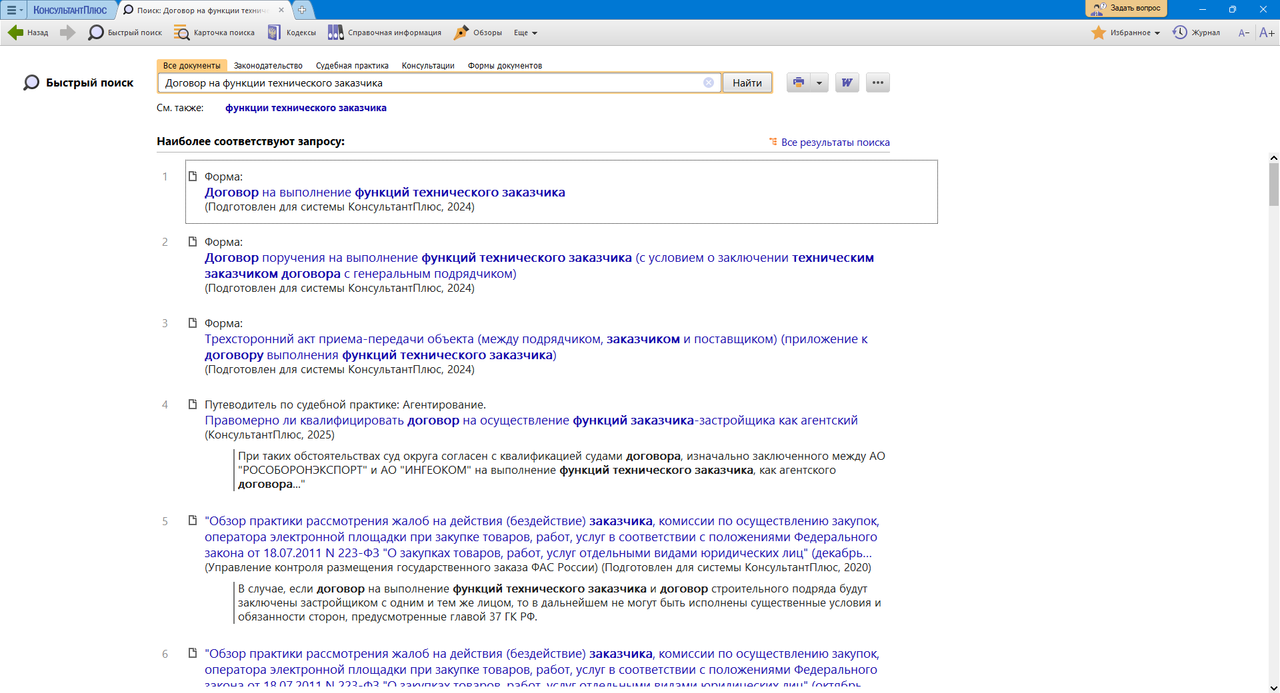Increase font size with A+

click(1267, 33)
